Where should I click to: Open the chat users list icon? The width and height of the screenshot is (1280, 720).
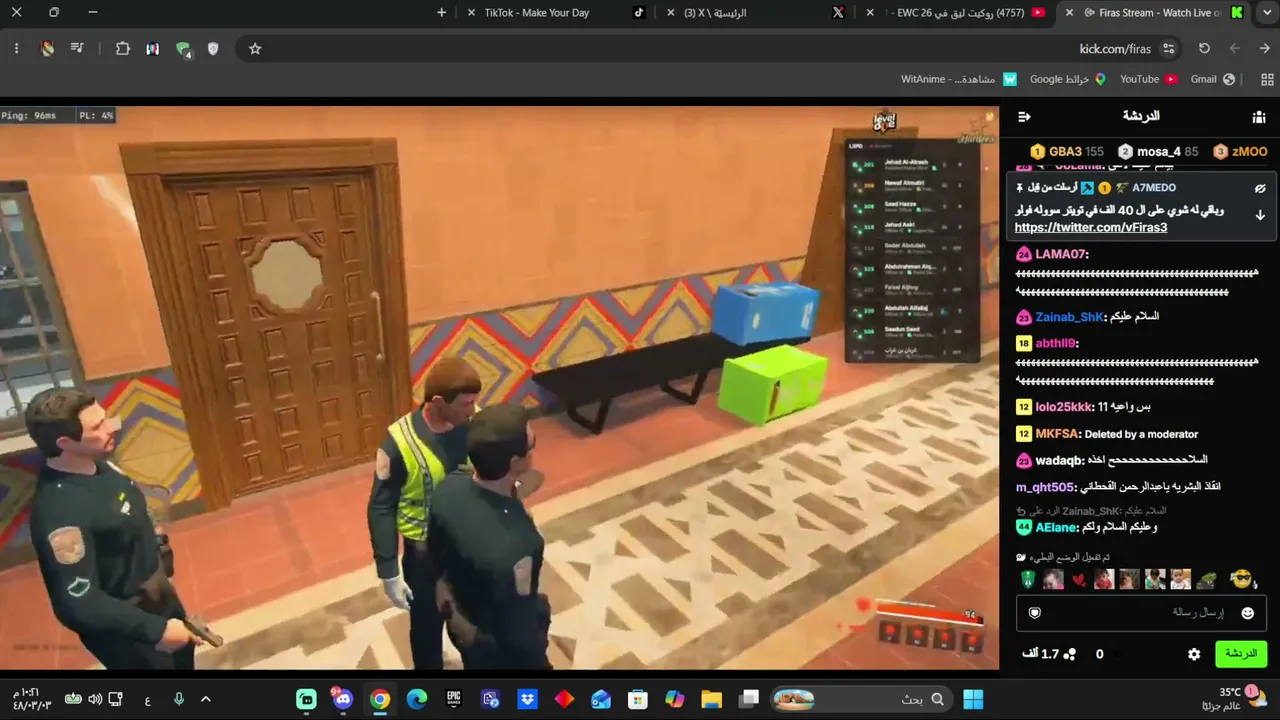1259,117
